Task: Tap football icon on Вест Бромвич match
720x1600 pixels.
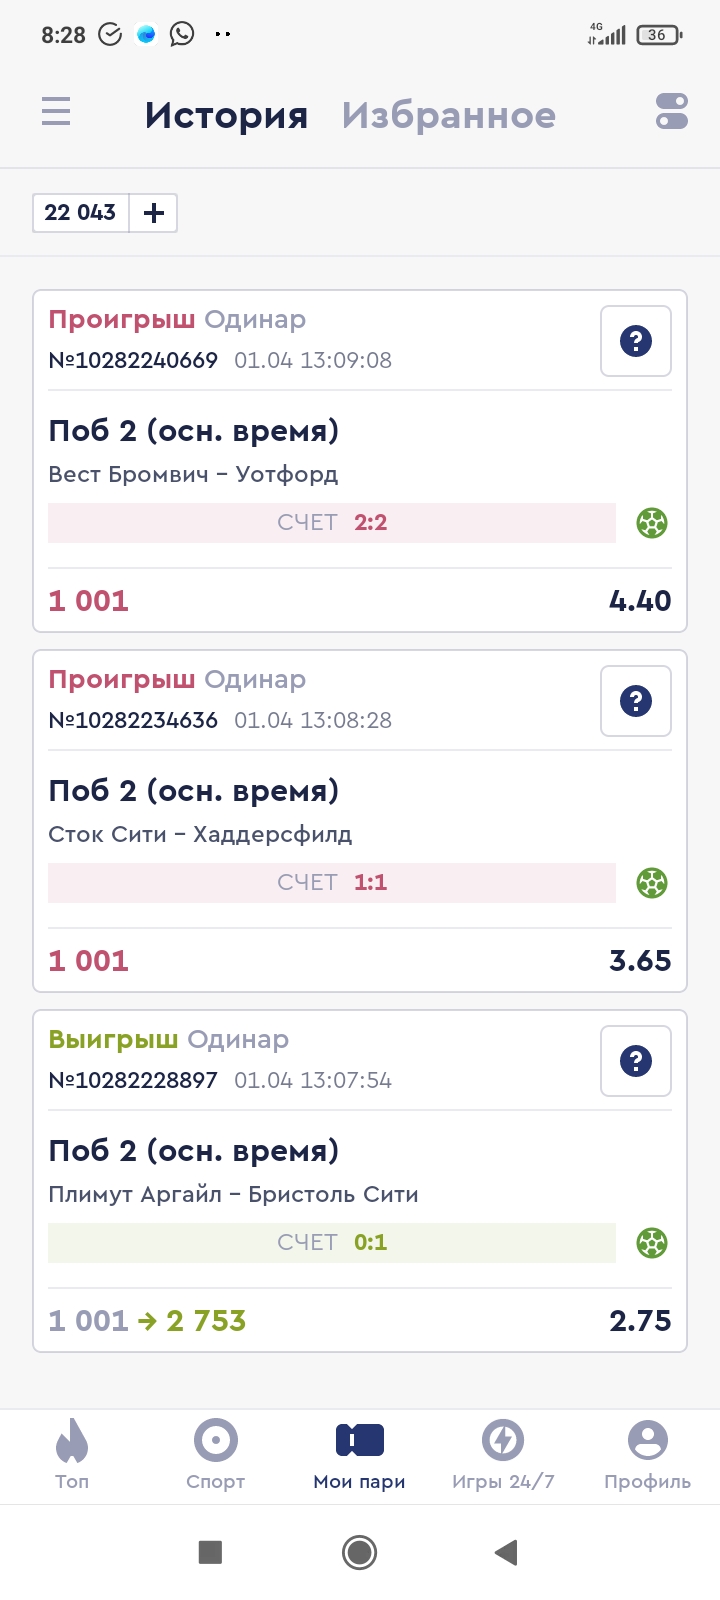Action: [652, 523]
